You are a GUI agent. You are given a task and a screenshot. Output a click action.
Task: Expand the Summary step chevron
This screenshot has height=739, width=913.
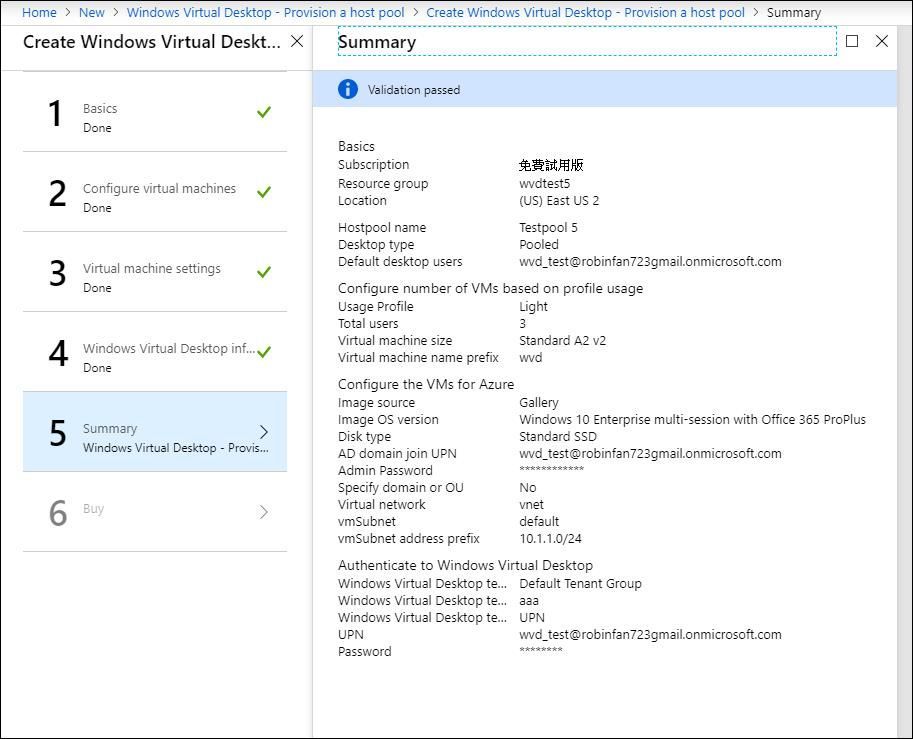(x=264, y=432)
